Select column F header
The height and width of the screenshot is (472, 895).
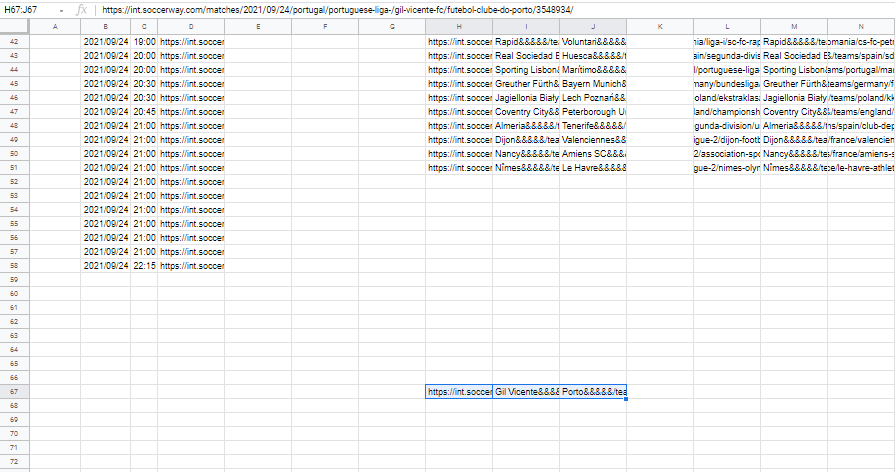tap(325, 26)
